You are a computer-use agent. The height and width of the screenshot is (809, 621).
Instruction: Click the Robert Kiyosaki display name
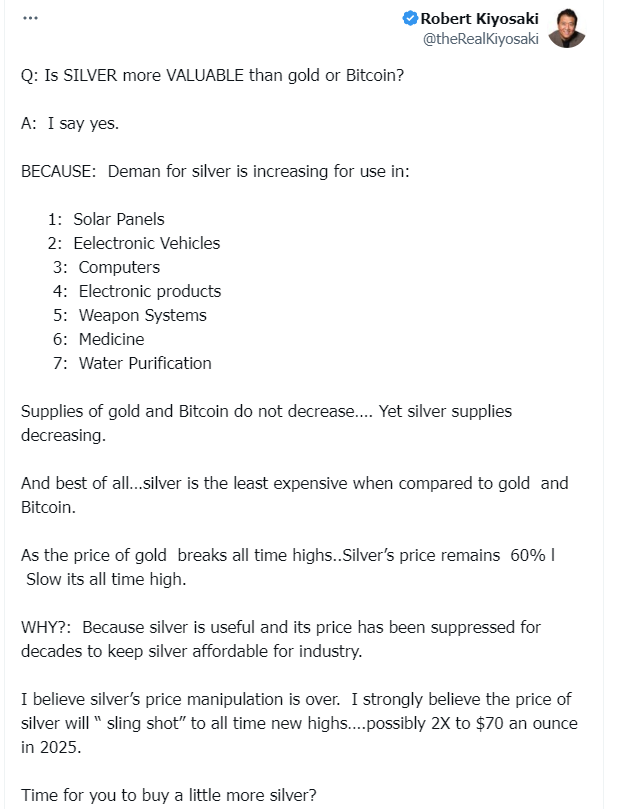[480, 19]
